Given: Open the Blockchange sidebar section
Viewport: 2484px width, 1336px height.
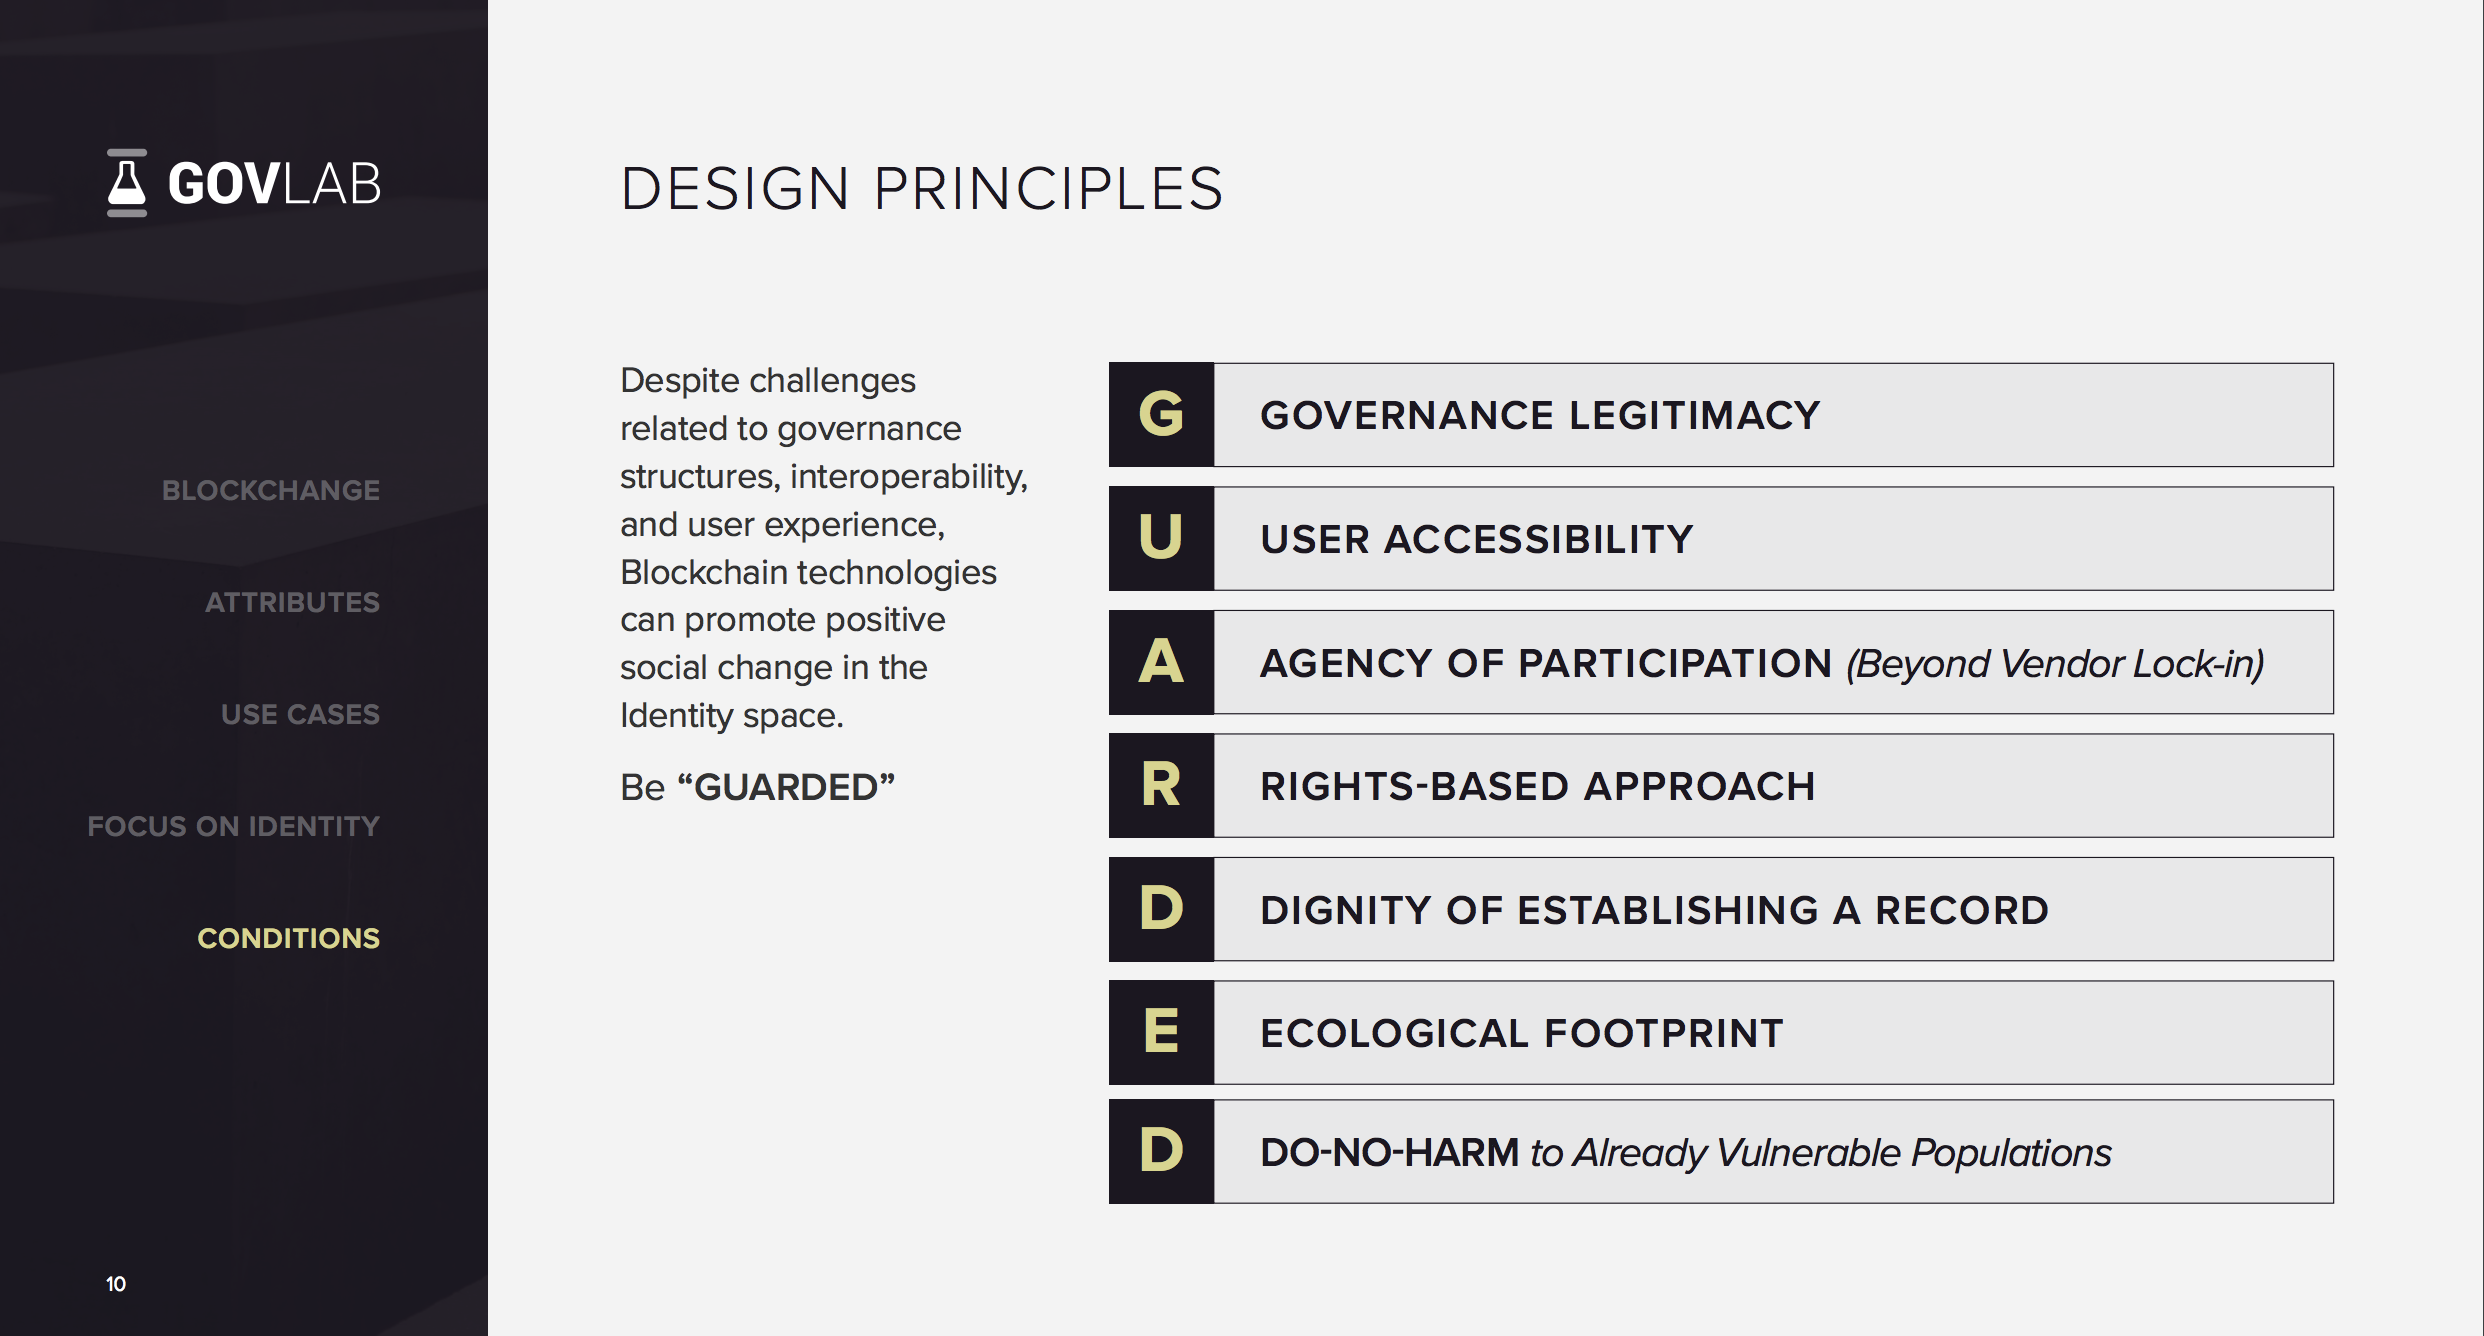Looking at the screenshot, I should tap(271, 490).
